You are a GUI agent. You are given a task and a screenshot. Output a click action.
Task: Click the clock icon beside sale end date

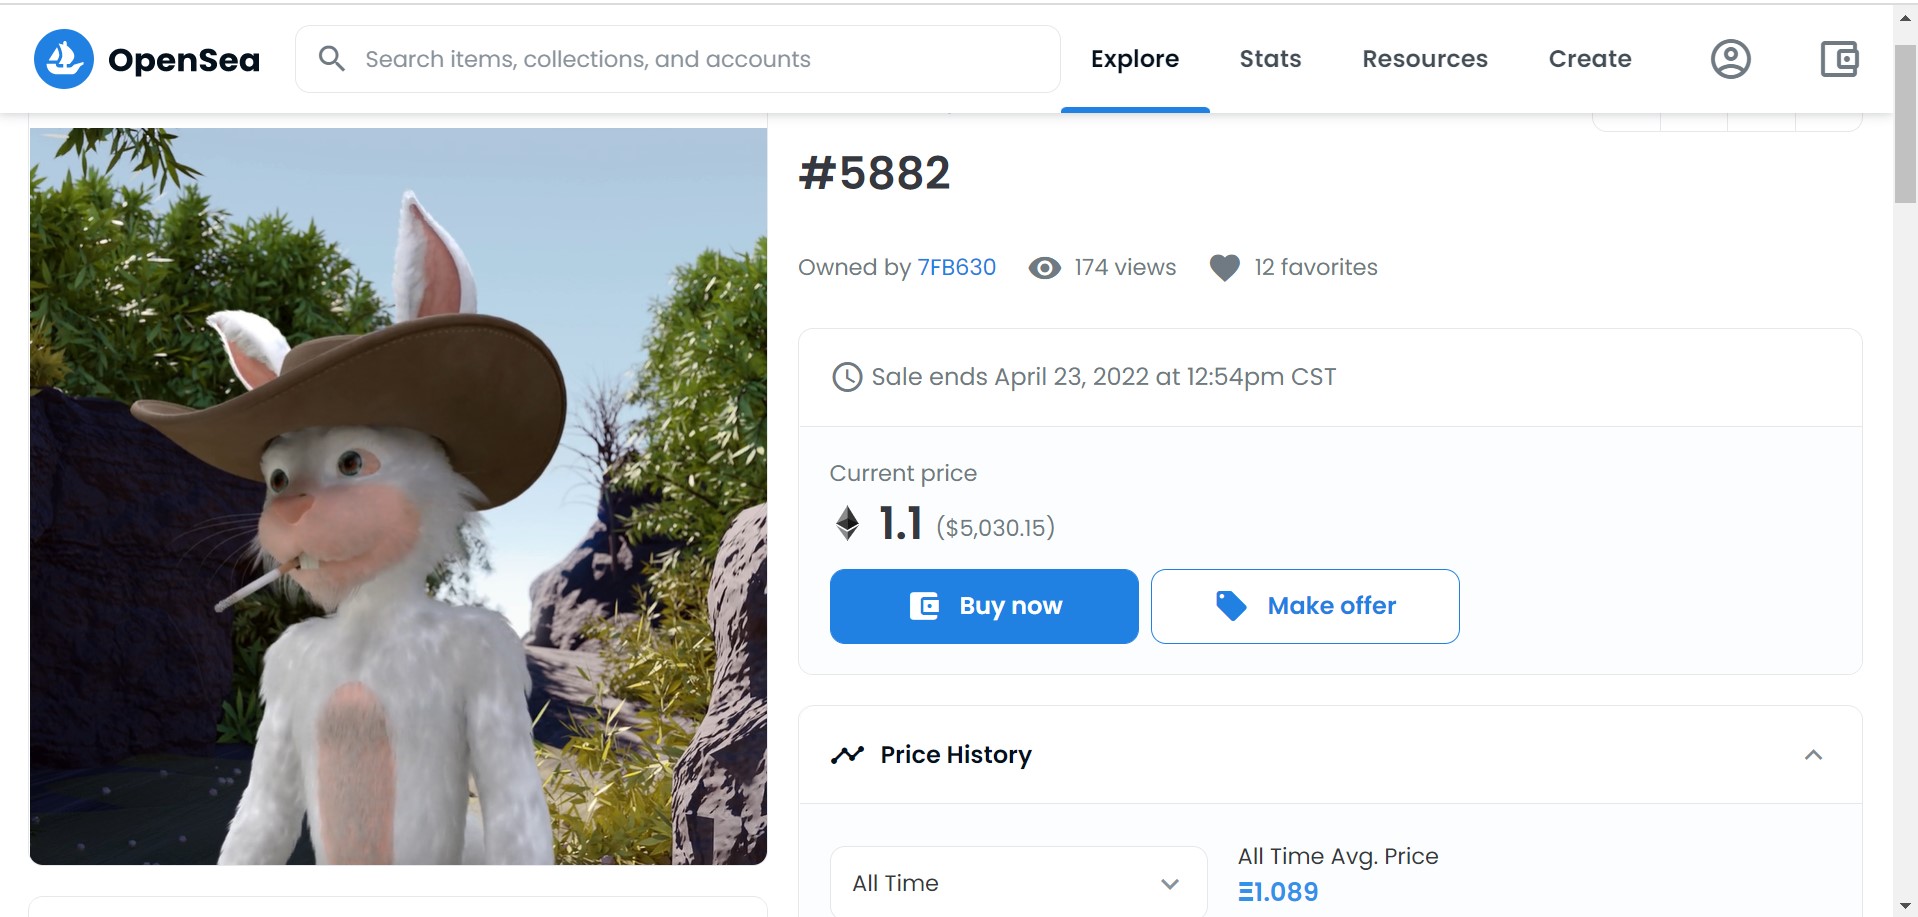(x=847, y=377)
